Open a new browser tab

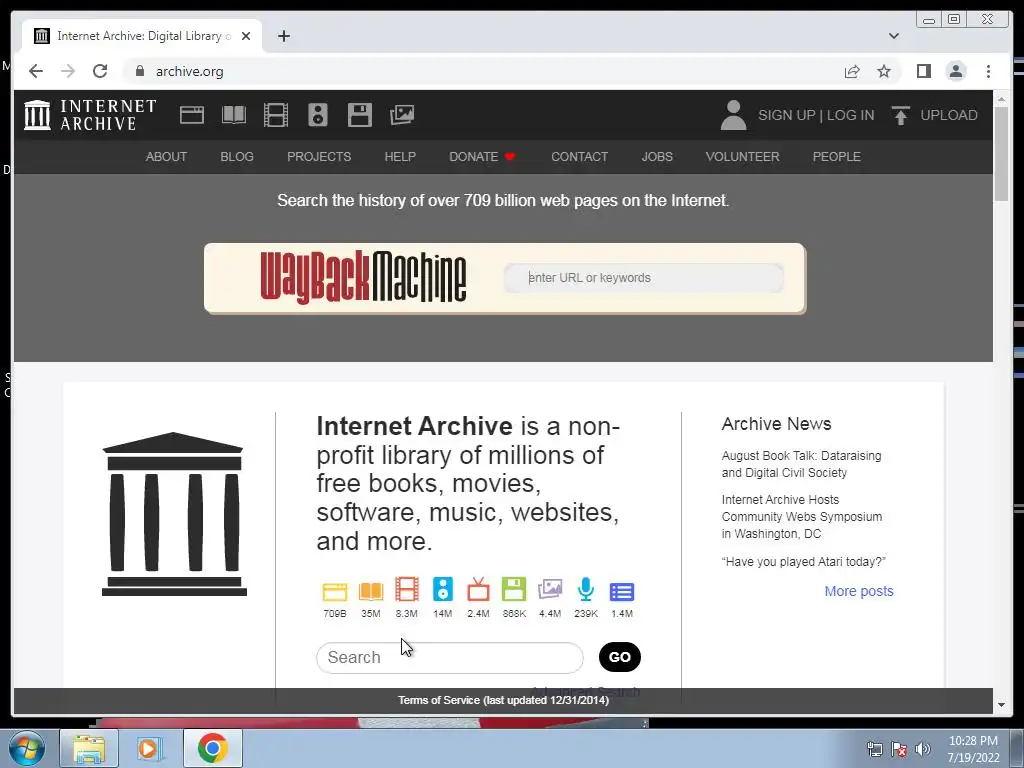point(283,36)
